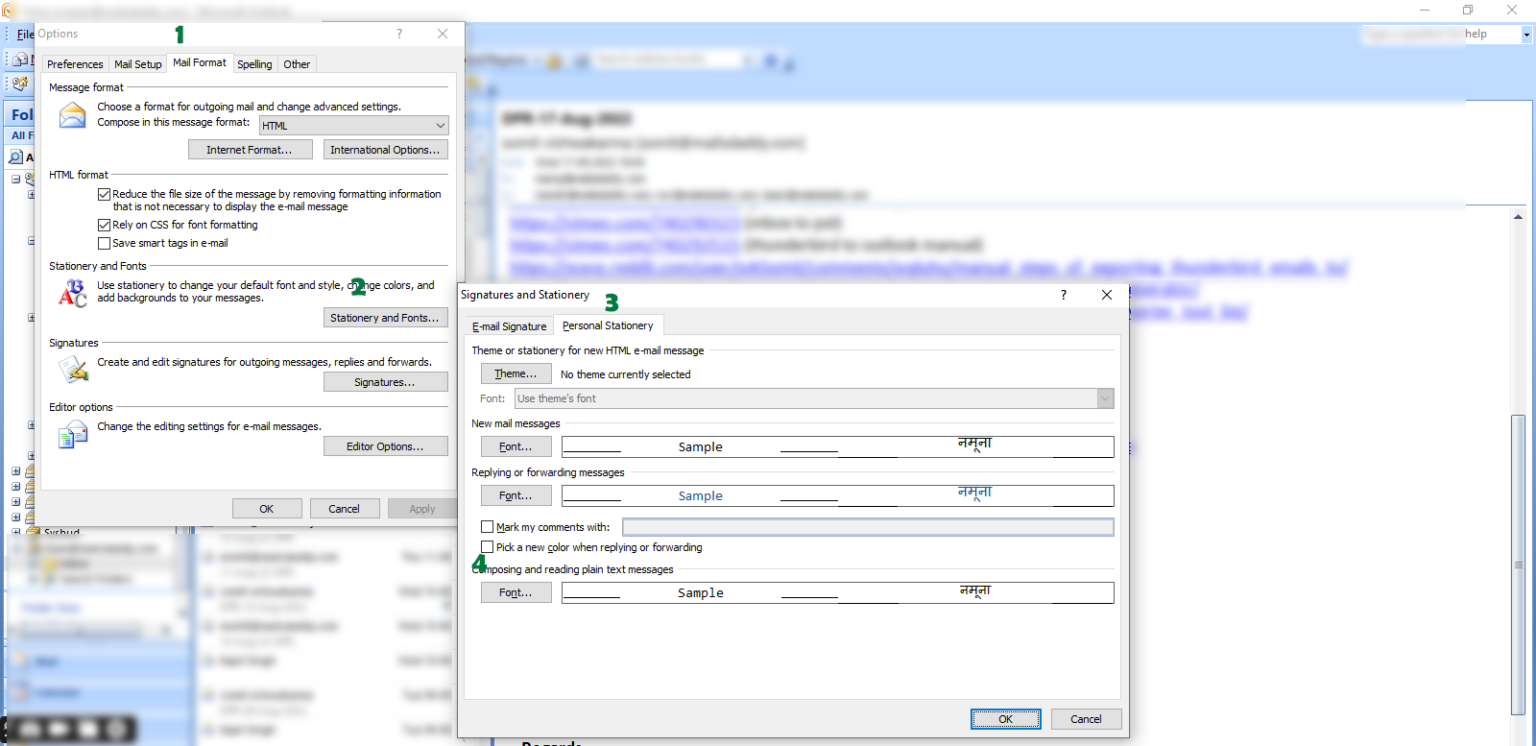
Task: Switch to the E-mail Signature tab
Action: tap(509, 326)
